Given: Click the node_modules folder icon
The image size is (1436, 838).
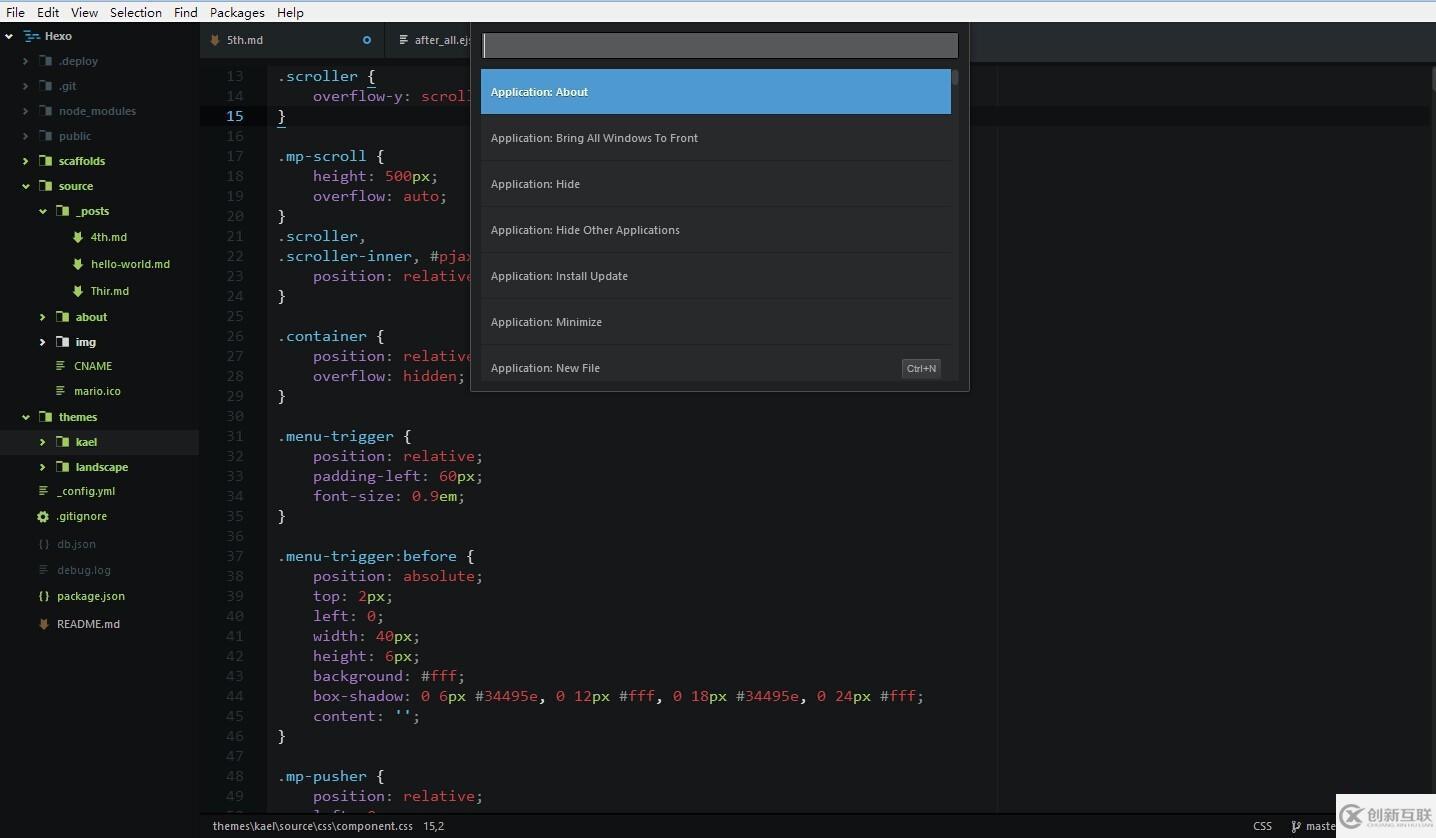Looking at the screenshot, I should click(45, 111).
